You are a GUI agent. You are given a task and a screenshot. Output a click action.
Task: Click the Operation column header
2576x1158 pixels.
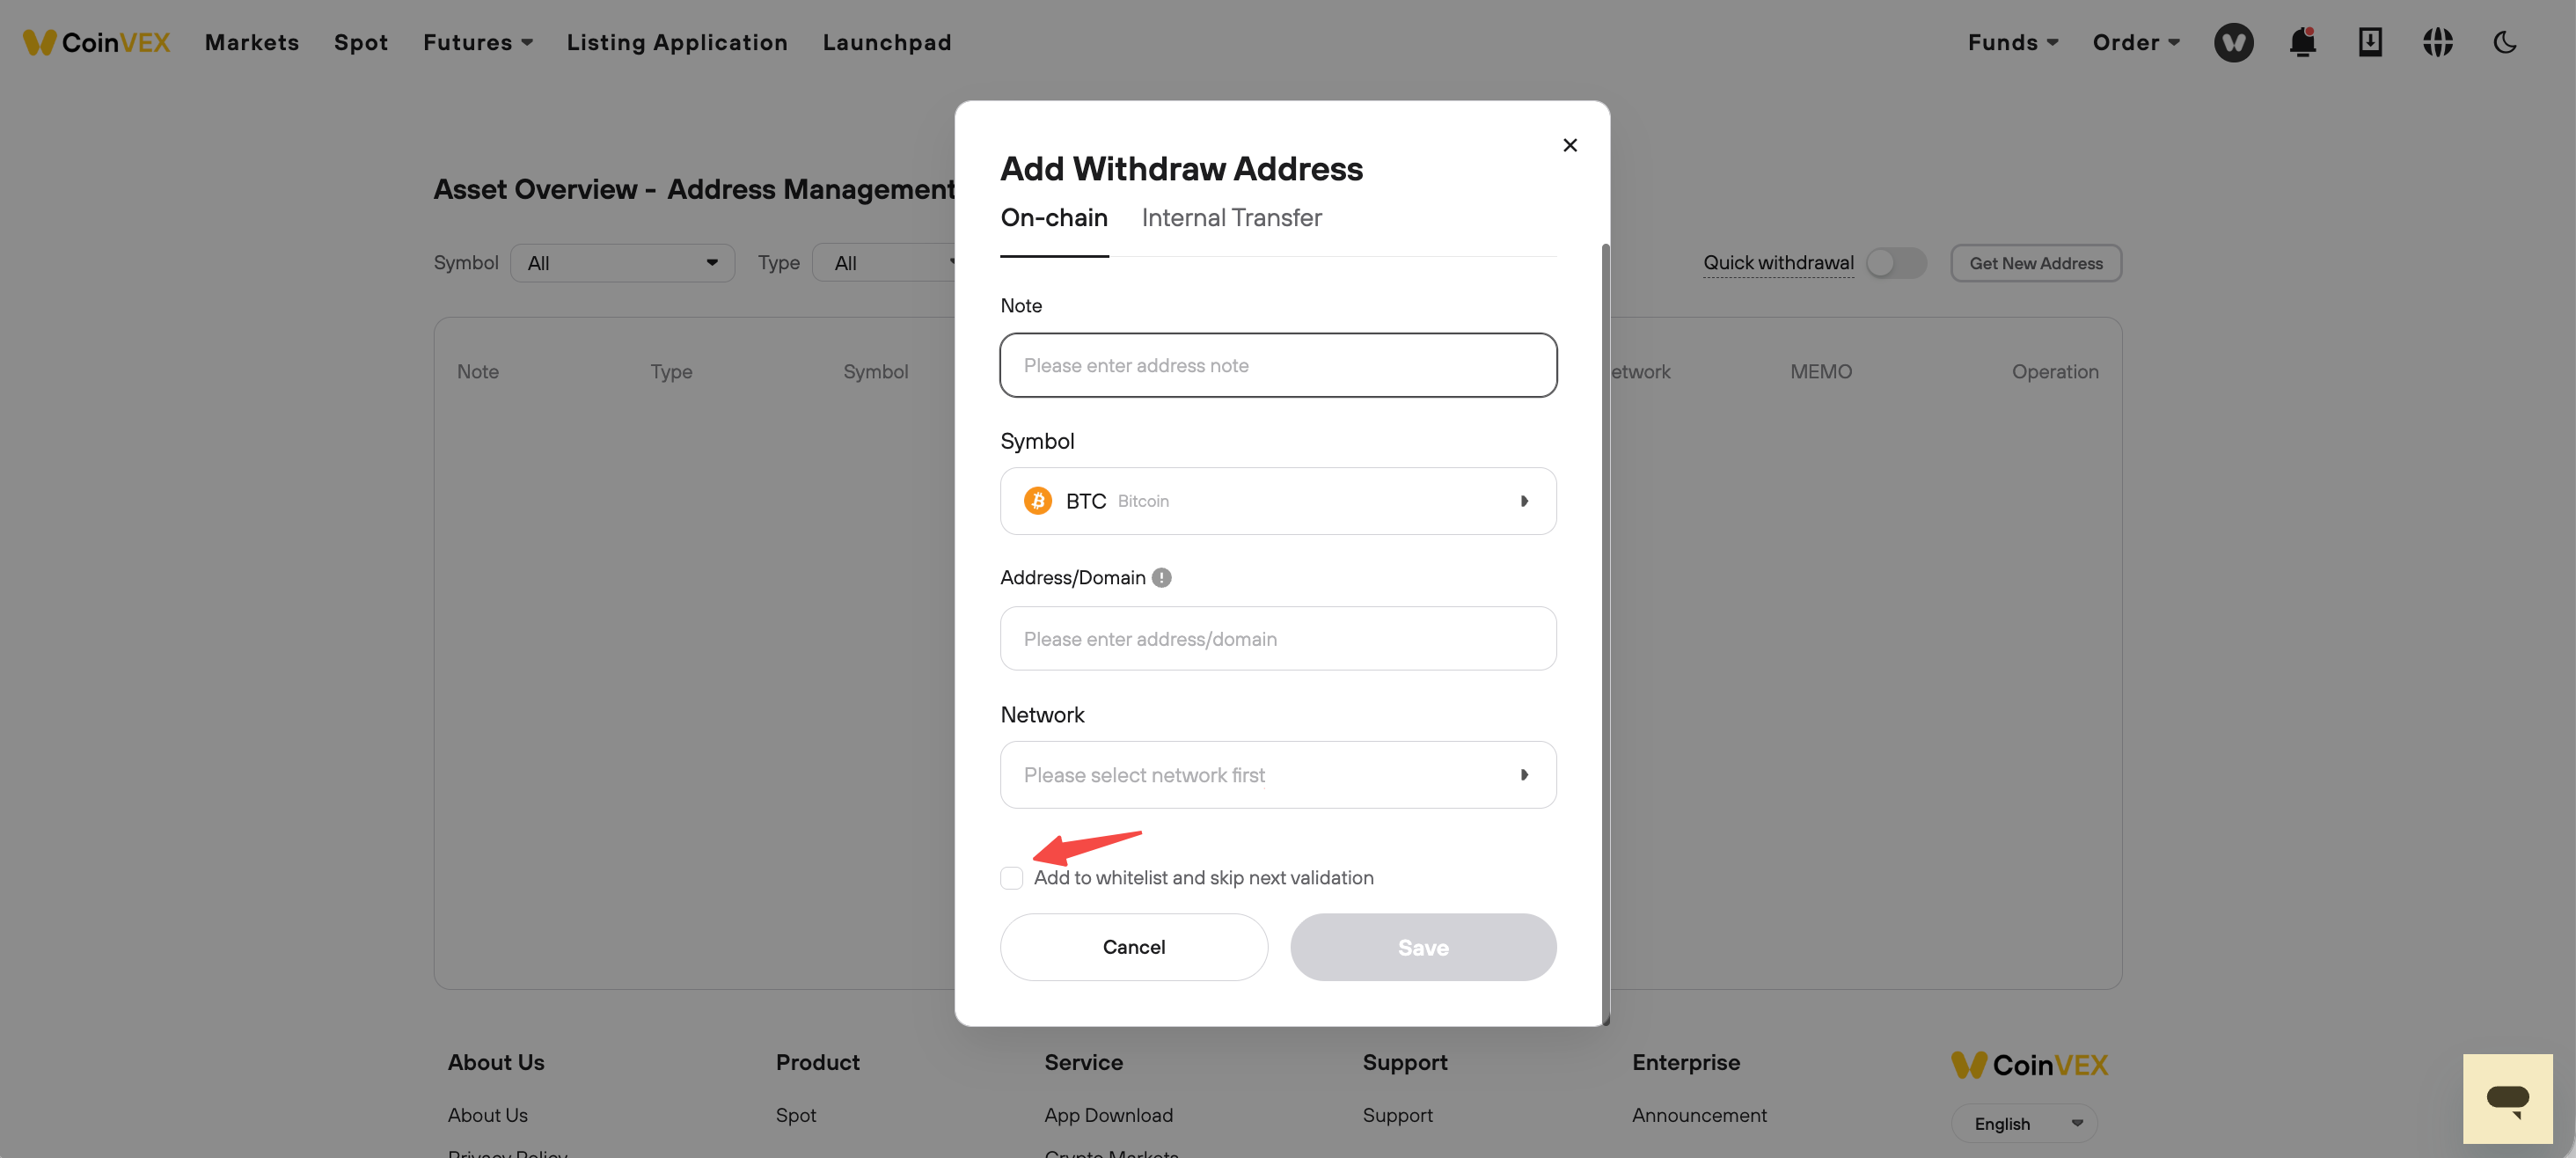pyautogui.click(x=2055, y=372)
